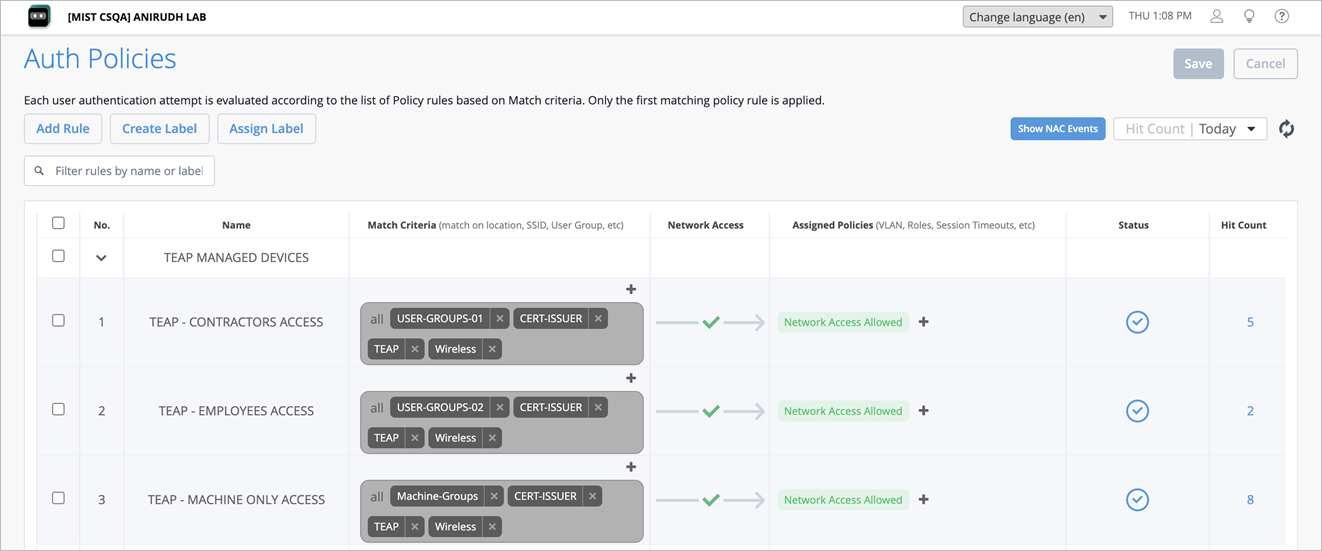Click the refresh hit count icon
The width and height of the screenshot is (1322, 551).
[x=1287, y=129]
